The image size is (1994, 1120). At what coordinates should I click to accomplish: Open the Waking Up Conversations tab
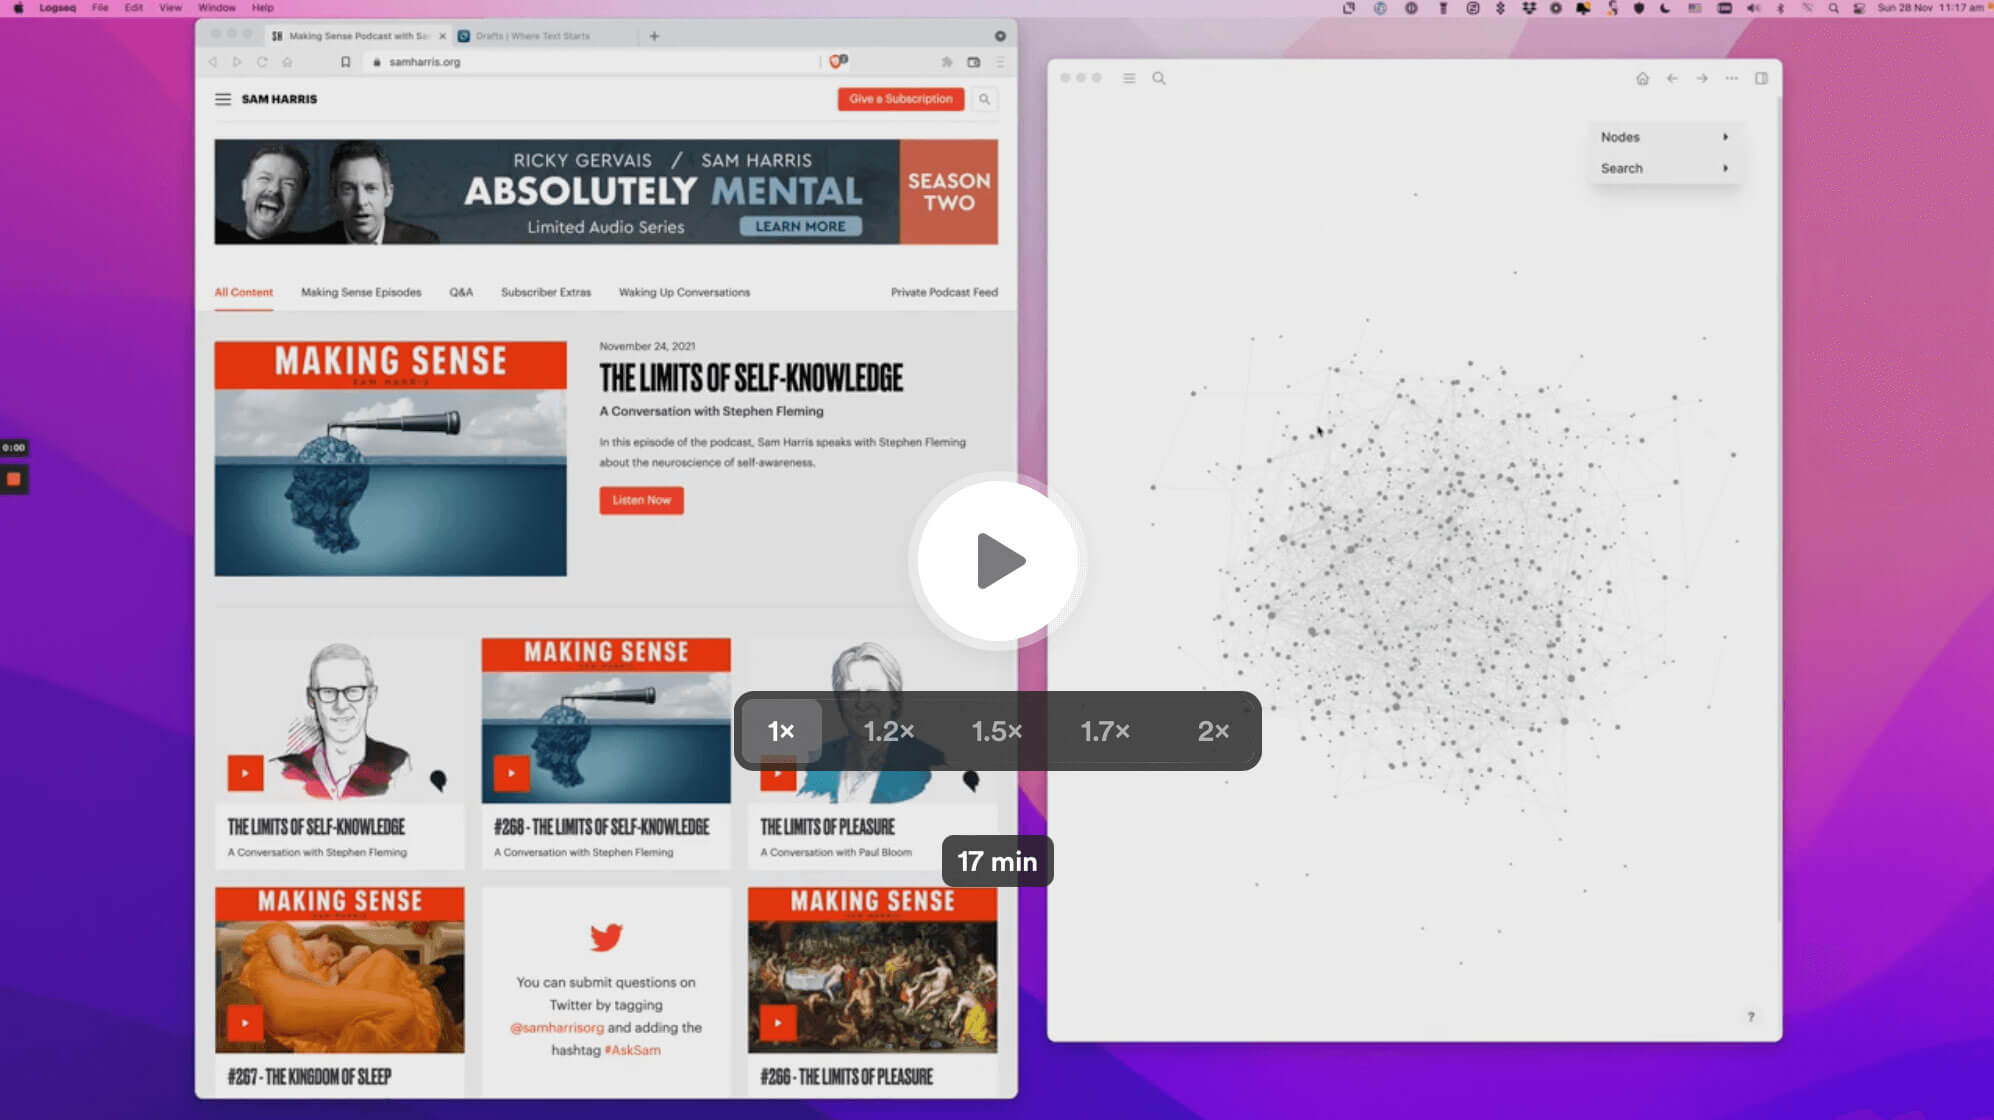(x=684, y=292)
